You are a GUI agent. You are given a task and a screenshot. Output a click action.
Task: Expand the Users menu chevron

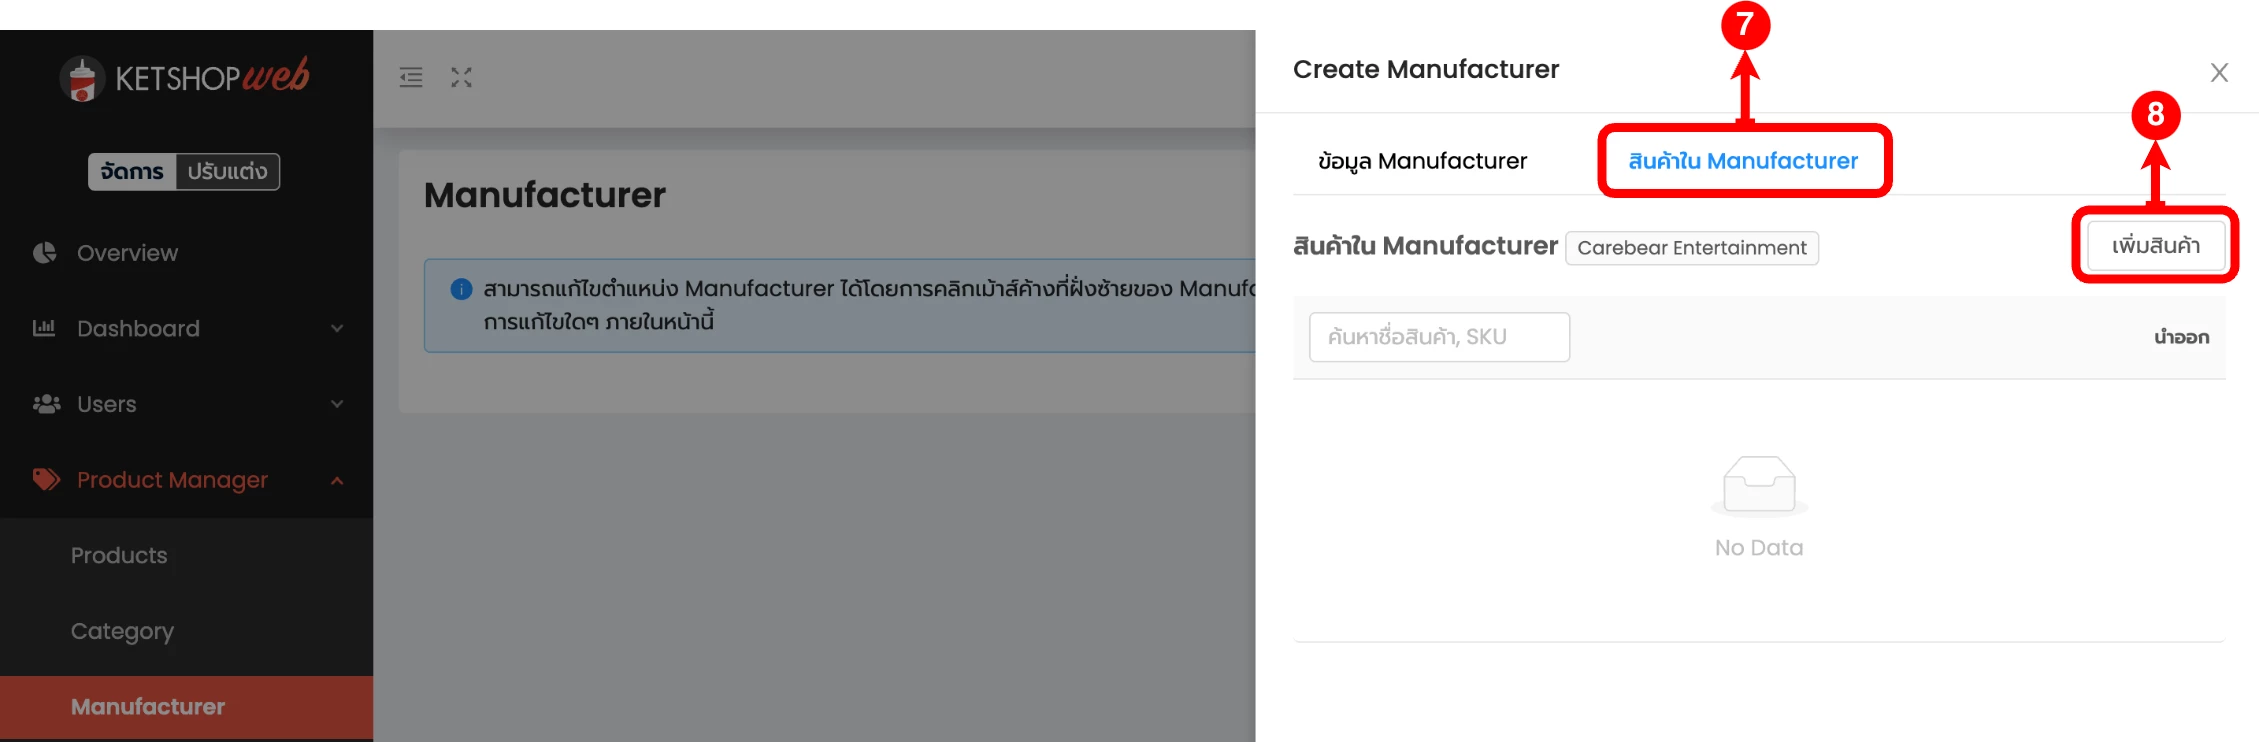(337, 404)
